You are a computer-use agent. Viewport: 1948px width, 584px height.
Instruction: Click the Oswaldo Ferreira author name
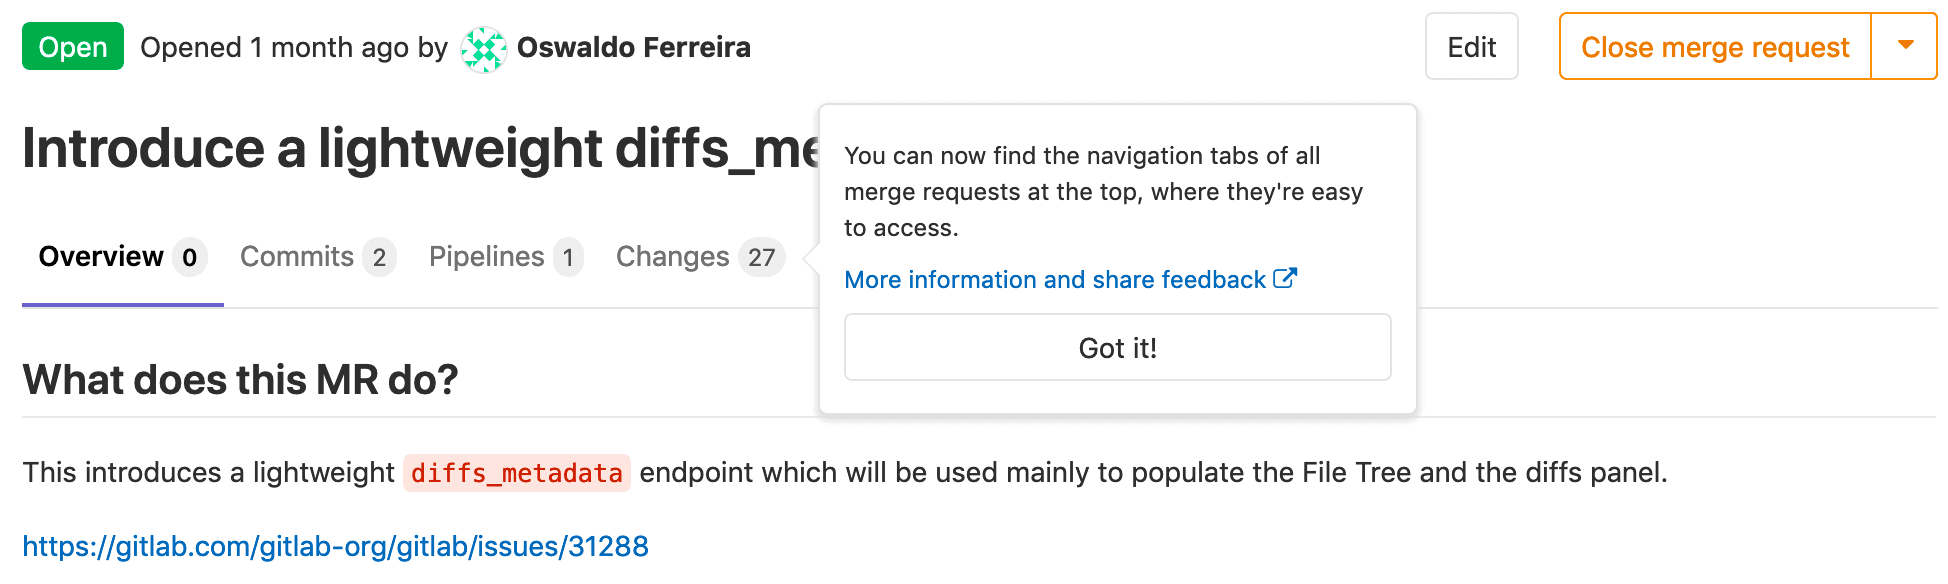[633, 46]
